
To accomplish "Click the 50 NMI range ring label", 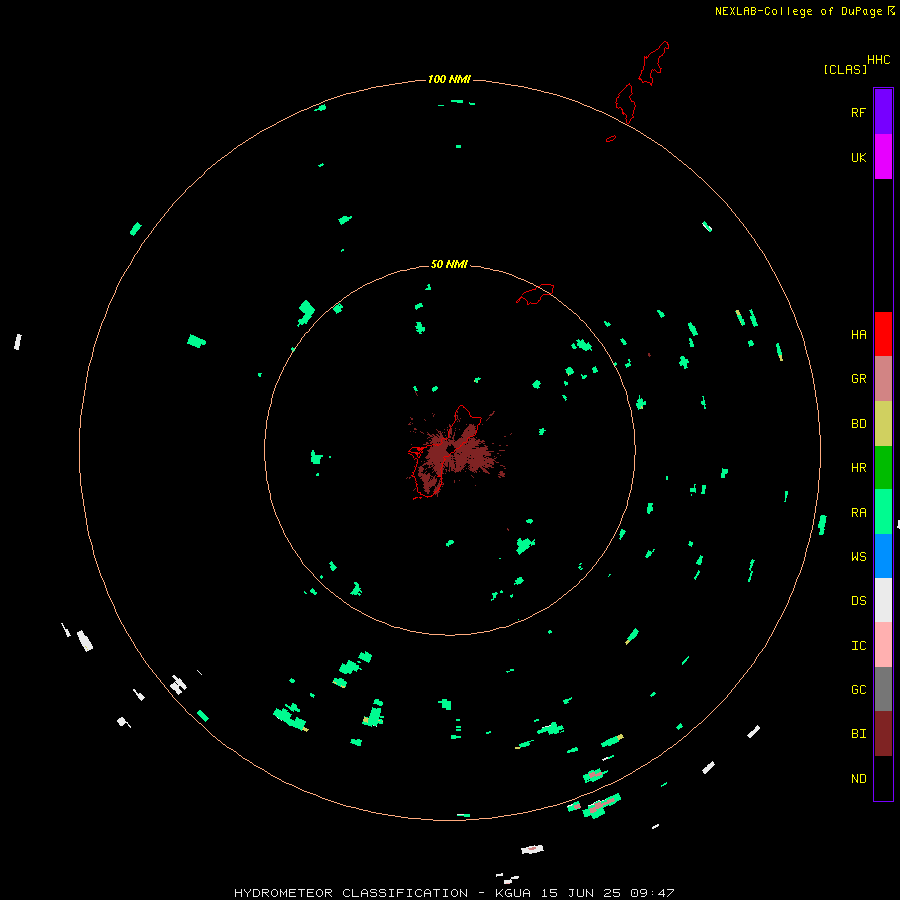I will [x=449, y=264].
